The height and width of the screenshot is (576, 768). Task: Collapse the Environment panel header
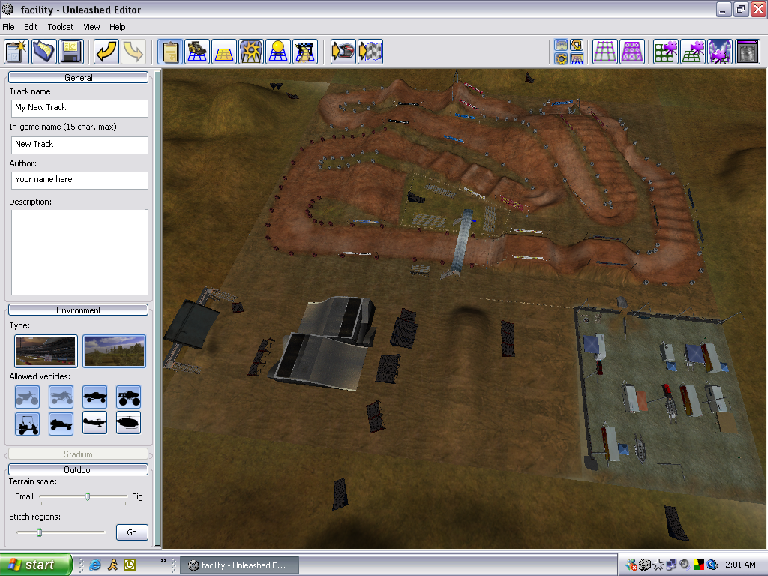(78, 310)
